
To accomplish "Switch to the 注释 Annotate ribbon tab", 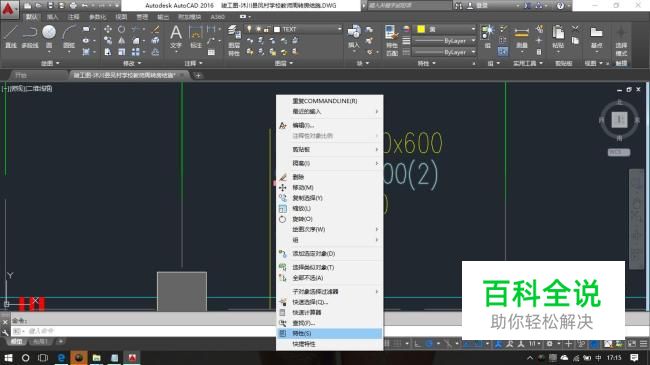I will (x=73, y=17).
